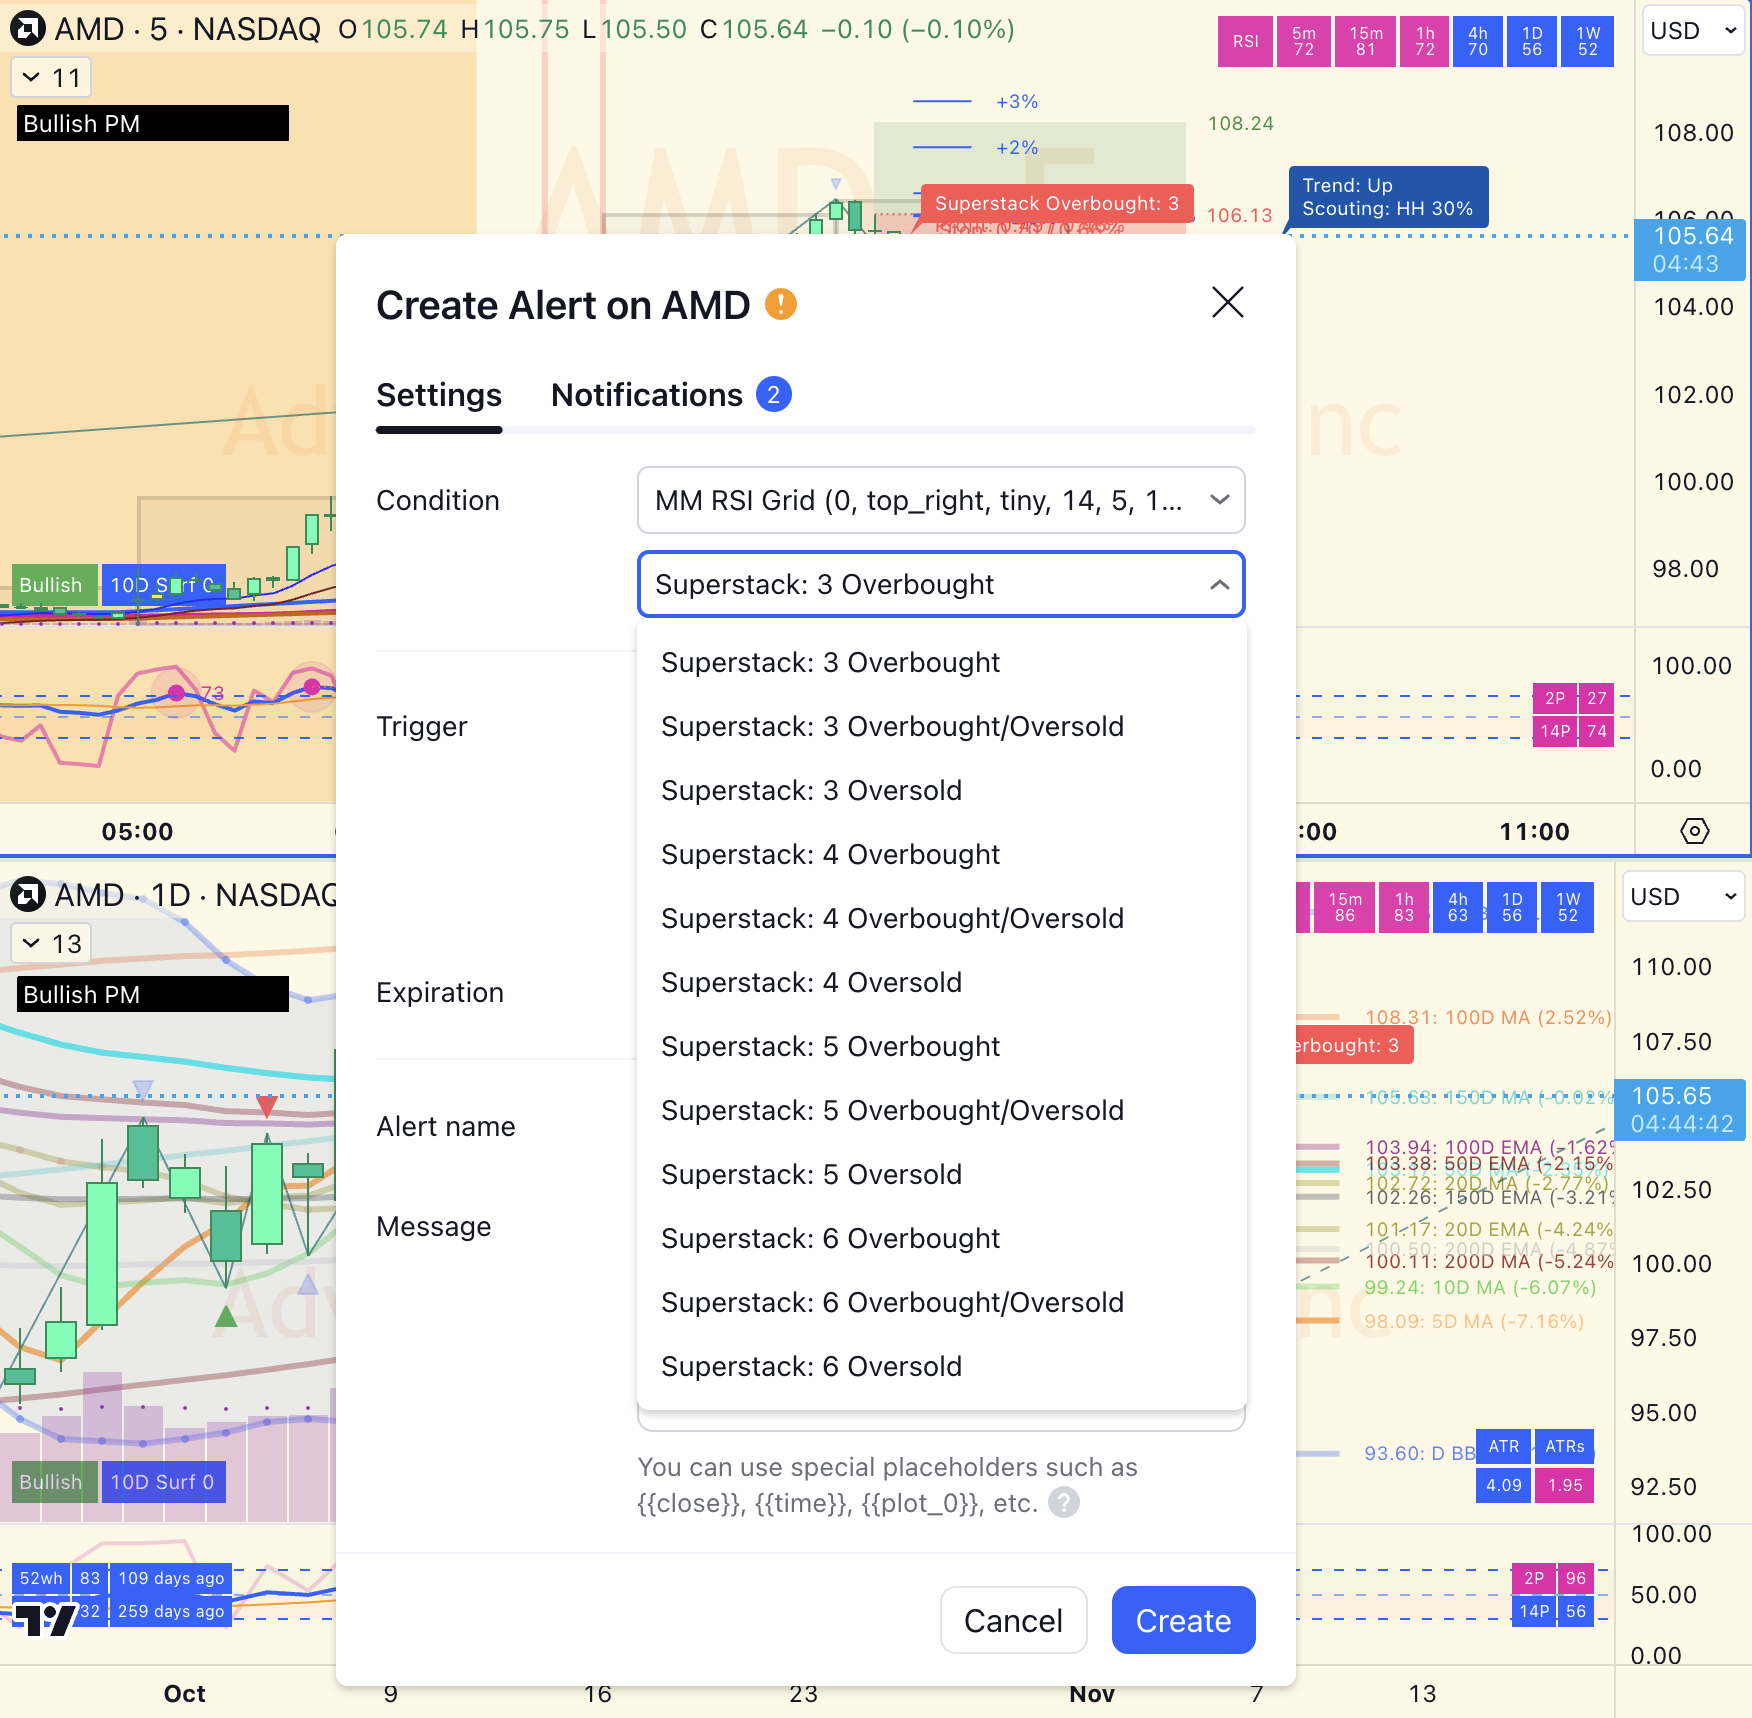This screenshot has height=1718, width=1752.
Task: Click the placeholders help question mark icon
Action: [x=1063, y=1502]
